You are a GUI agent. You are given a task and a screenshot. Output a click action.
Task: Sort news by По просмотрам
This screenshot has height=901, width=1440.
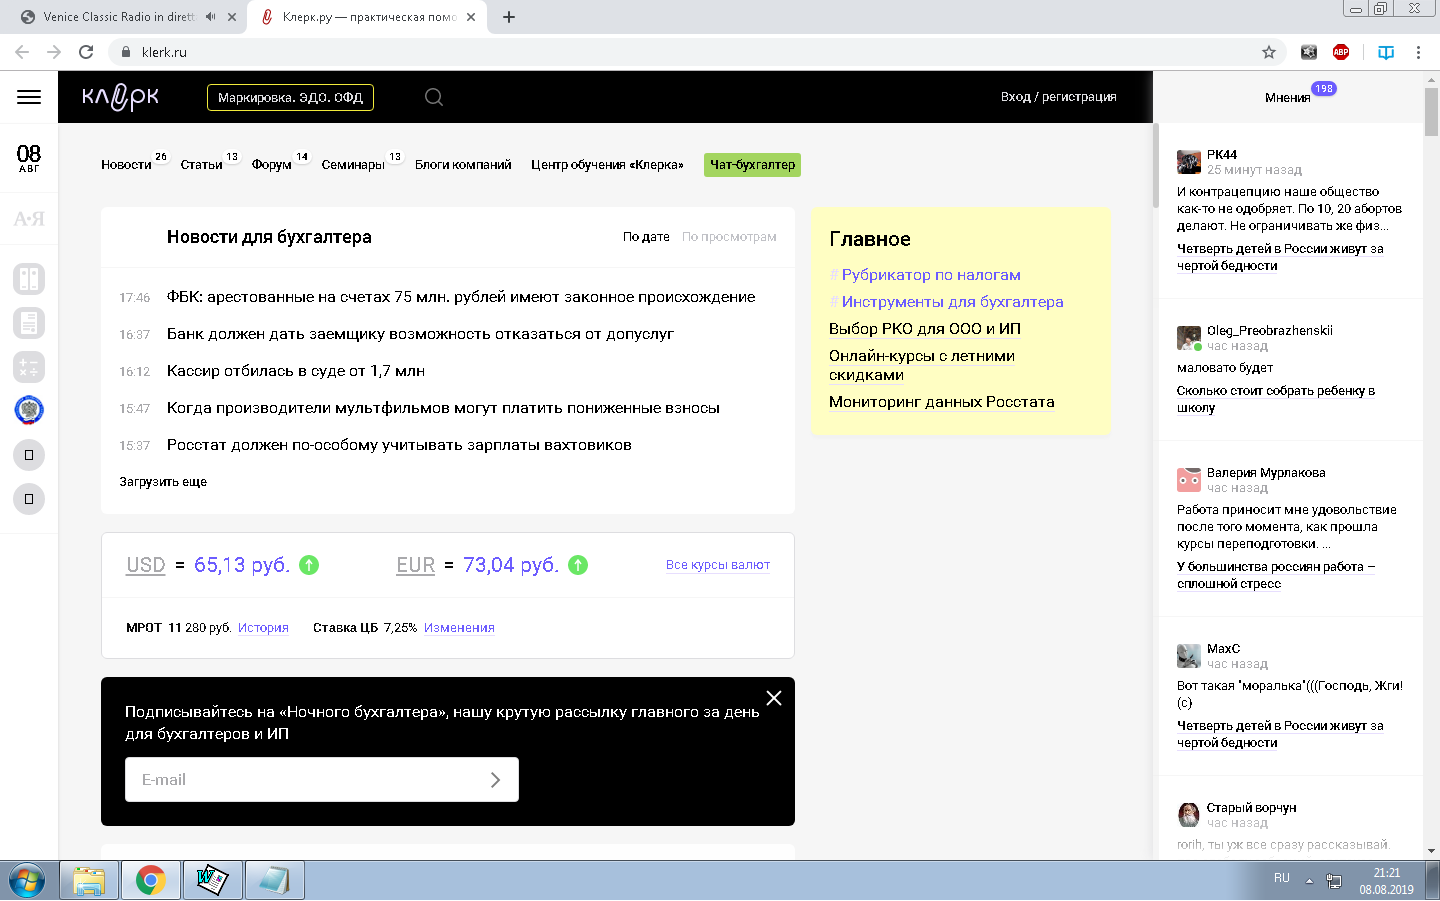pyautogui.click(x=729, y=237)
